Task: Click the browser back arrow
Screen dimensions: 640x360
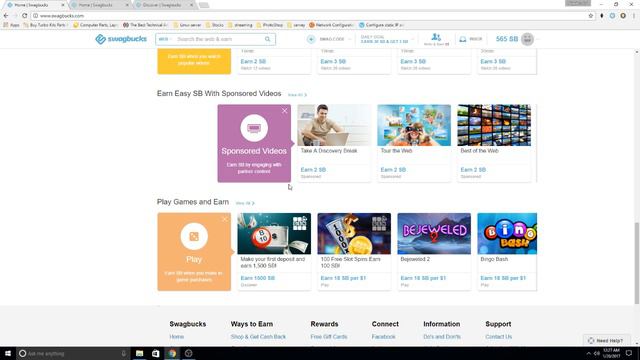Action: (6, 16)
